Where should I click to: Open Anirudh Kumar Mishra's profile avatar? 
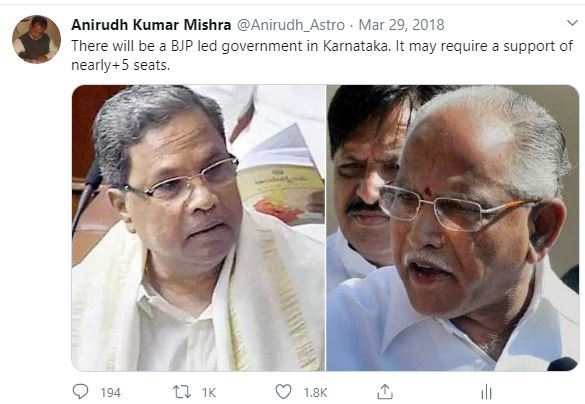[36, 39]
